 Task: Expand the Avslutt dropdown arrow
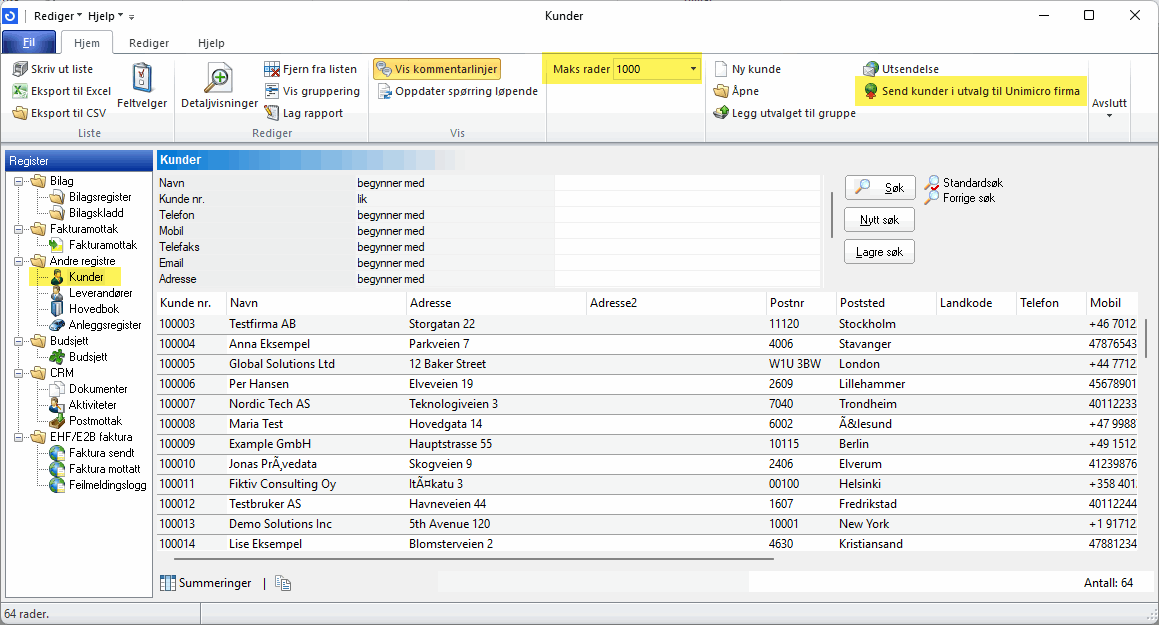pos(1109,116)
